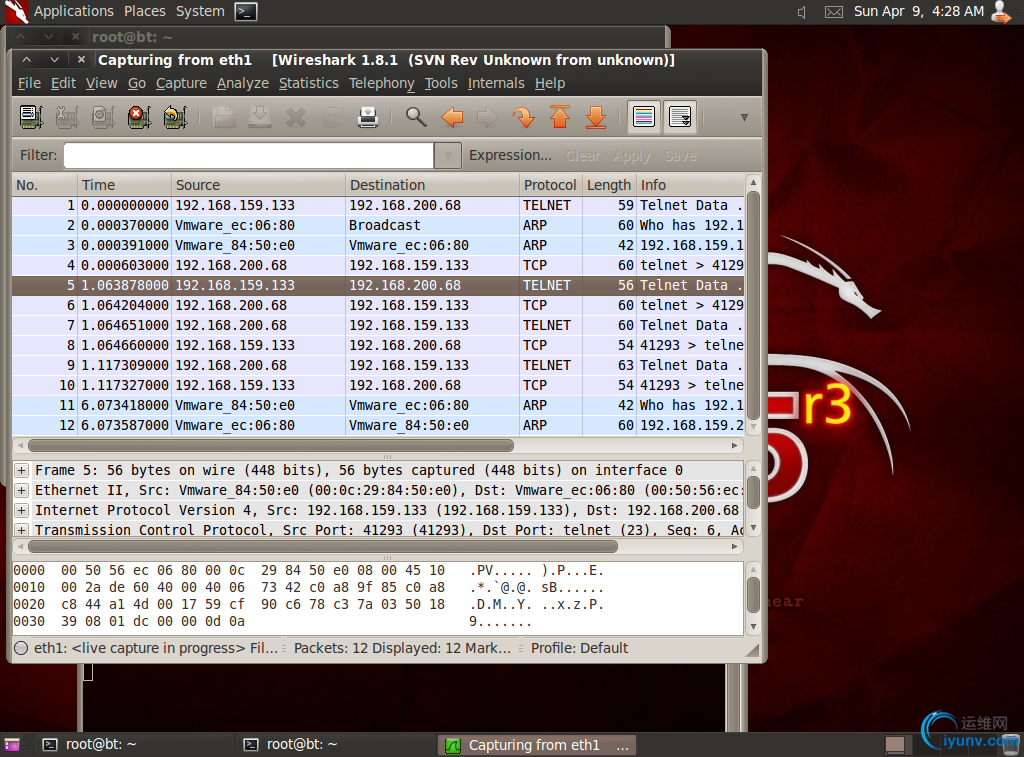Viewport: 1024px width, 757px height.
Task: Click the mail envelope panel icon
Action: point(834,12)
